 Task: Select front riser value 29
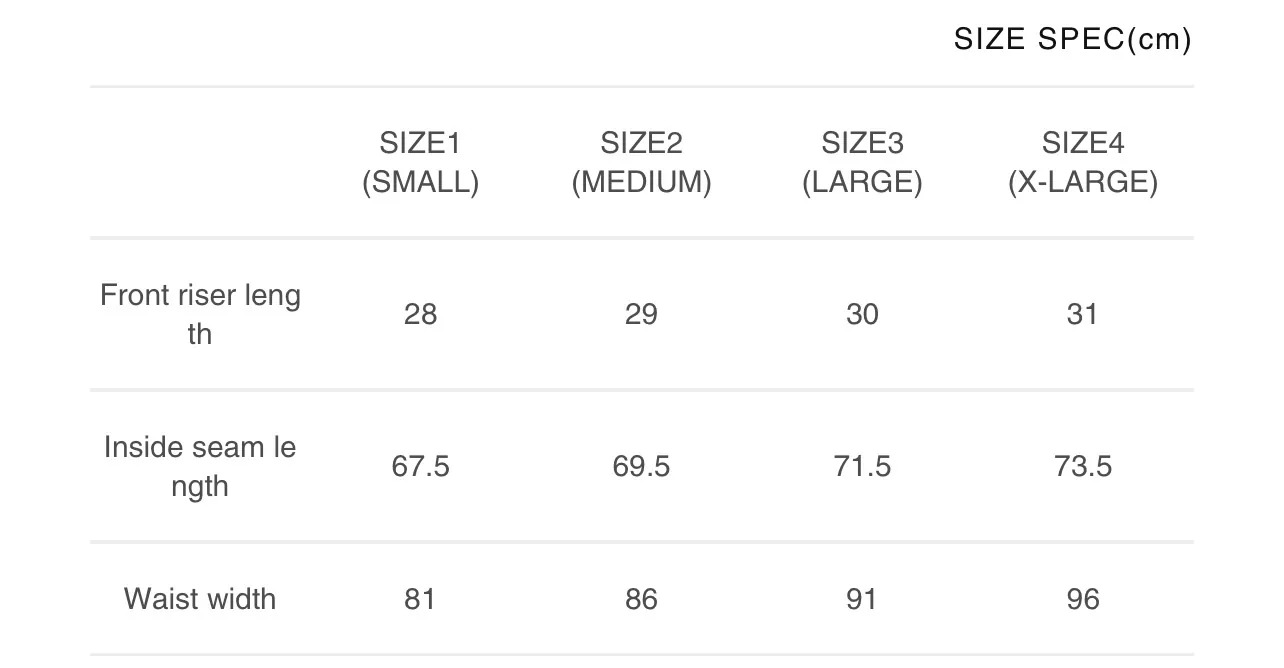point(641,314)
